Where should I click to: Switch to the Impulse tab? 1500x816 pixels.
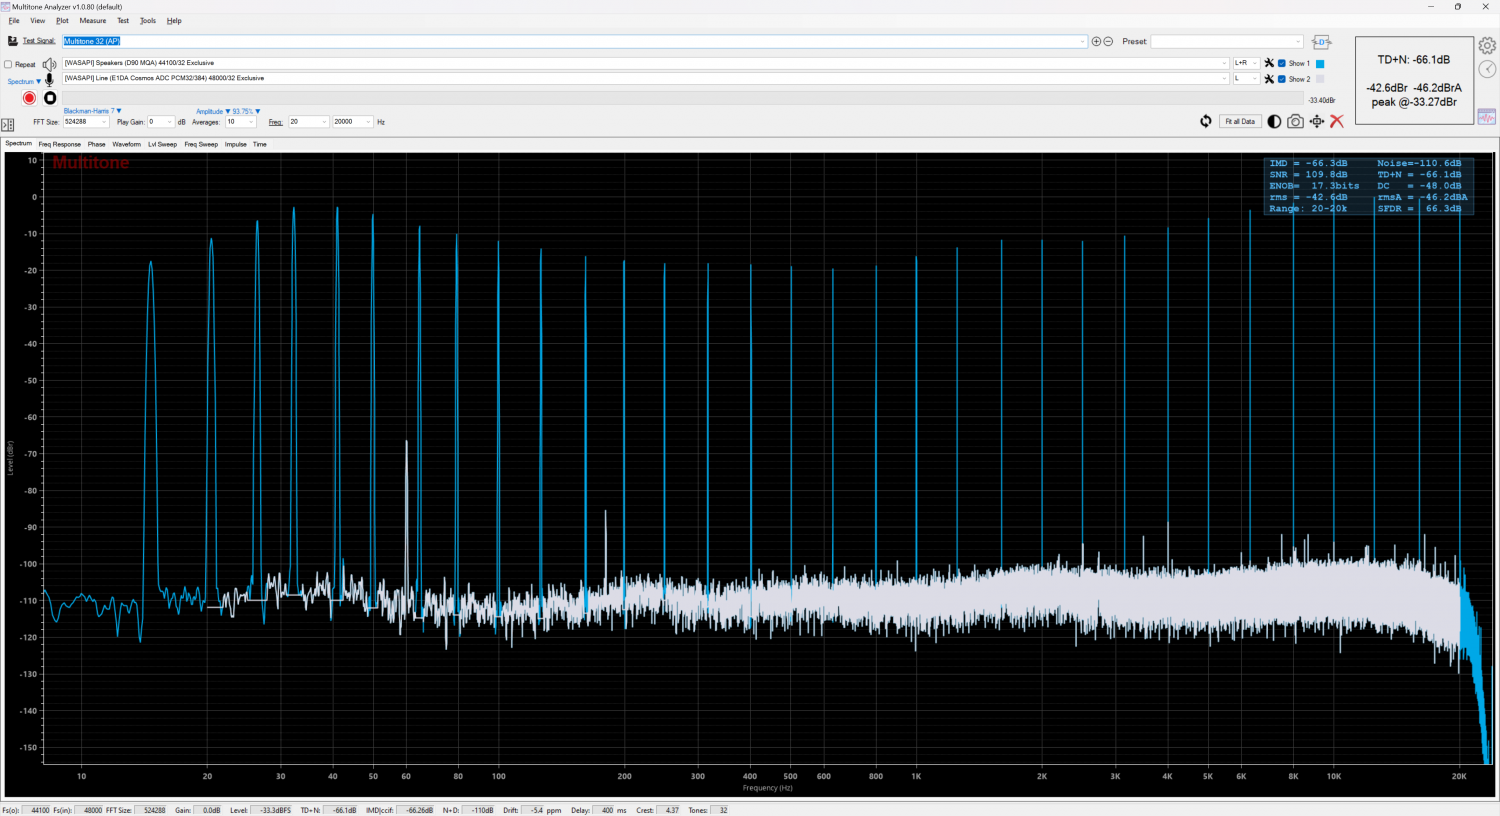tap(235, 144)
